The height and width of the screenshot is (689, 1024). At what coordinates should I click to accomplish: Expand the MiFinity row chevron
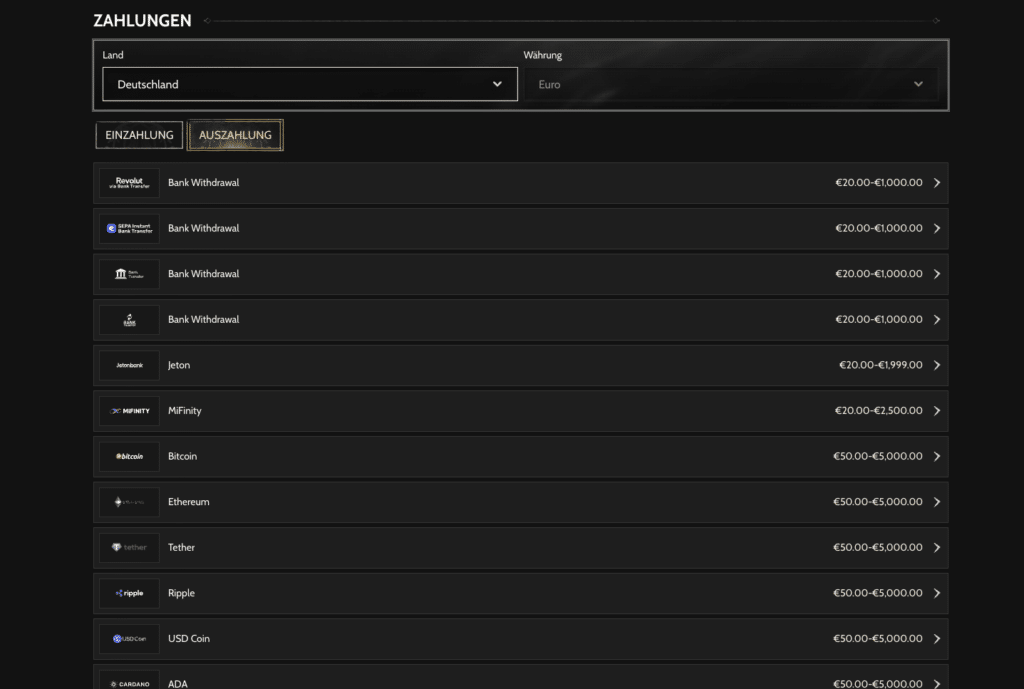coord(936,411)
